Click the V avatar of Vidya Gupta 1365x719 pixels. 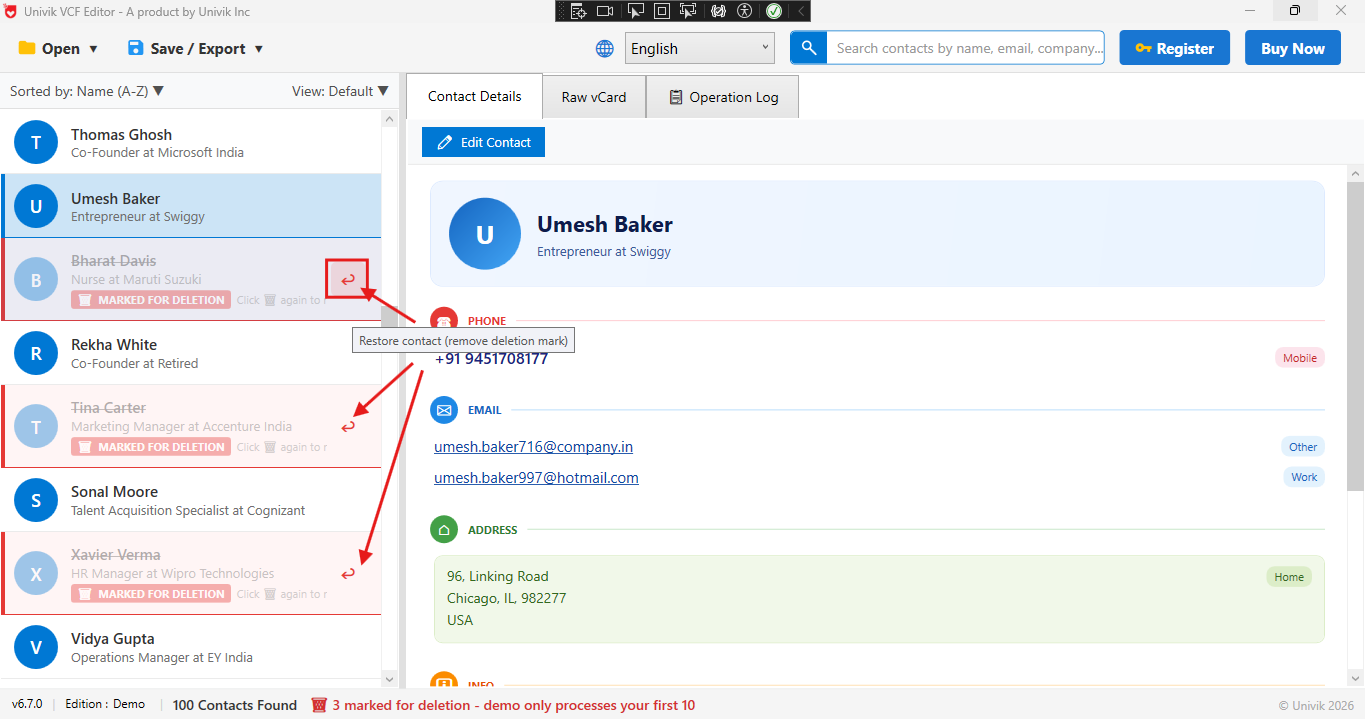tap(36, 647)
